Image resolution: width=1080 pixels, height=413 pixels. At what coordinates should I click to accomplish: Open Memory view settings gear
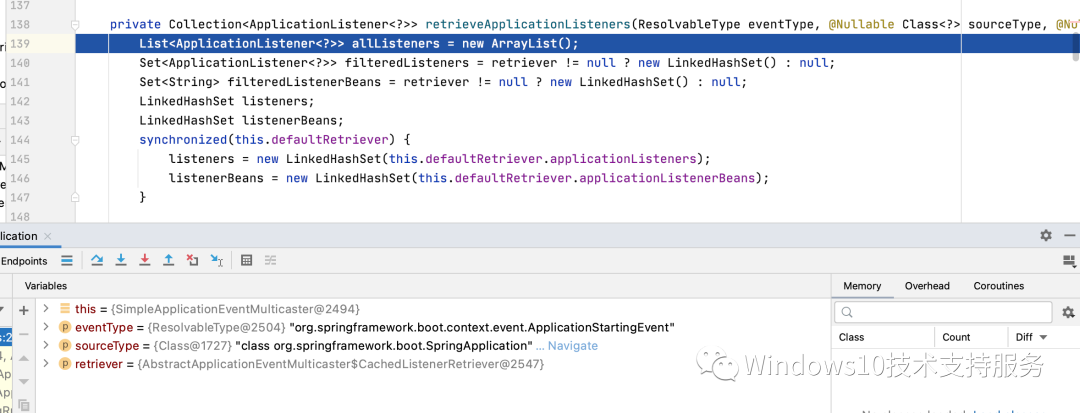1068,313
